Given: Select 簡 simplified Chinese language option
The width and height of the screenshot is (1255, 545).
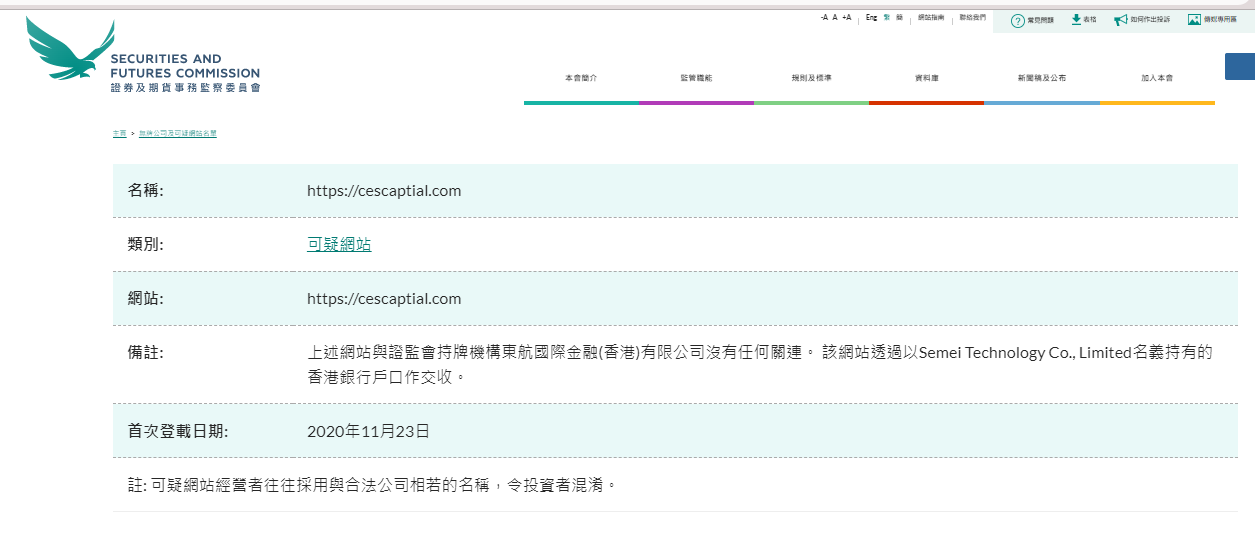Looking at the screenshot, I should click(x=900, y=18).
